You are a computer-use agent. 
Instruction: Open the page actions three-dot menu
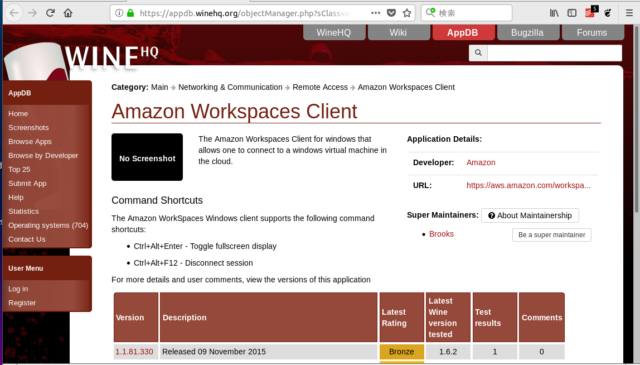point(376,13)
